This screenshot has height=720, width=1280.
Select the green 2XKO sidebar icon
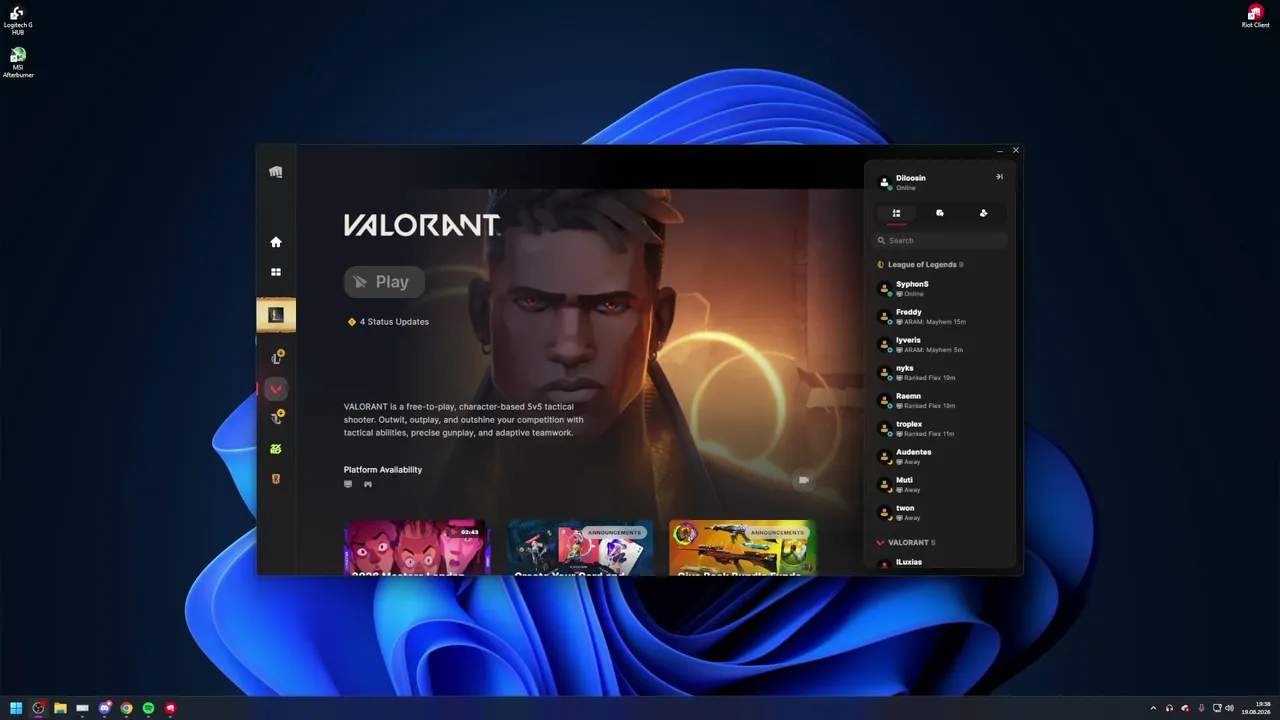tap(276, 449)
